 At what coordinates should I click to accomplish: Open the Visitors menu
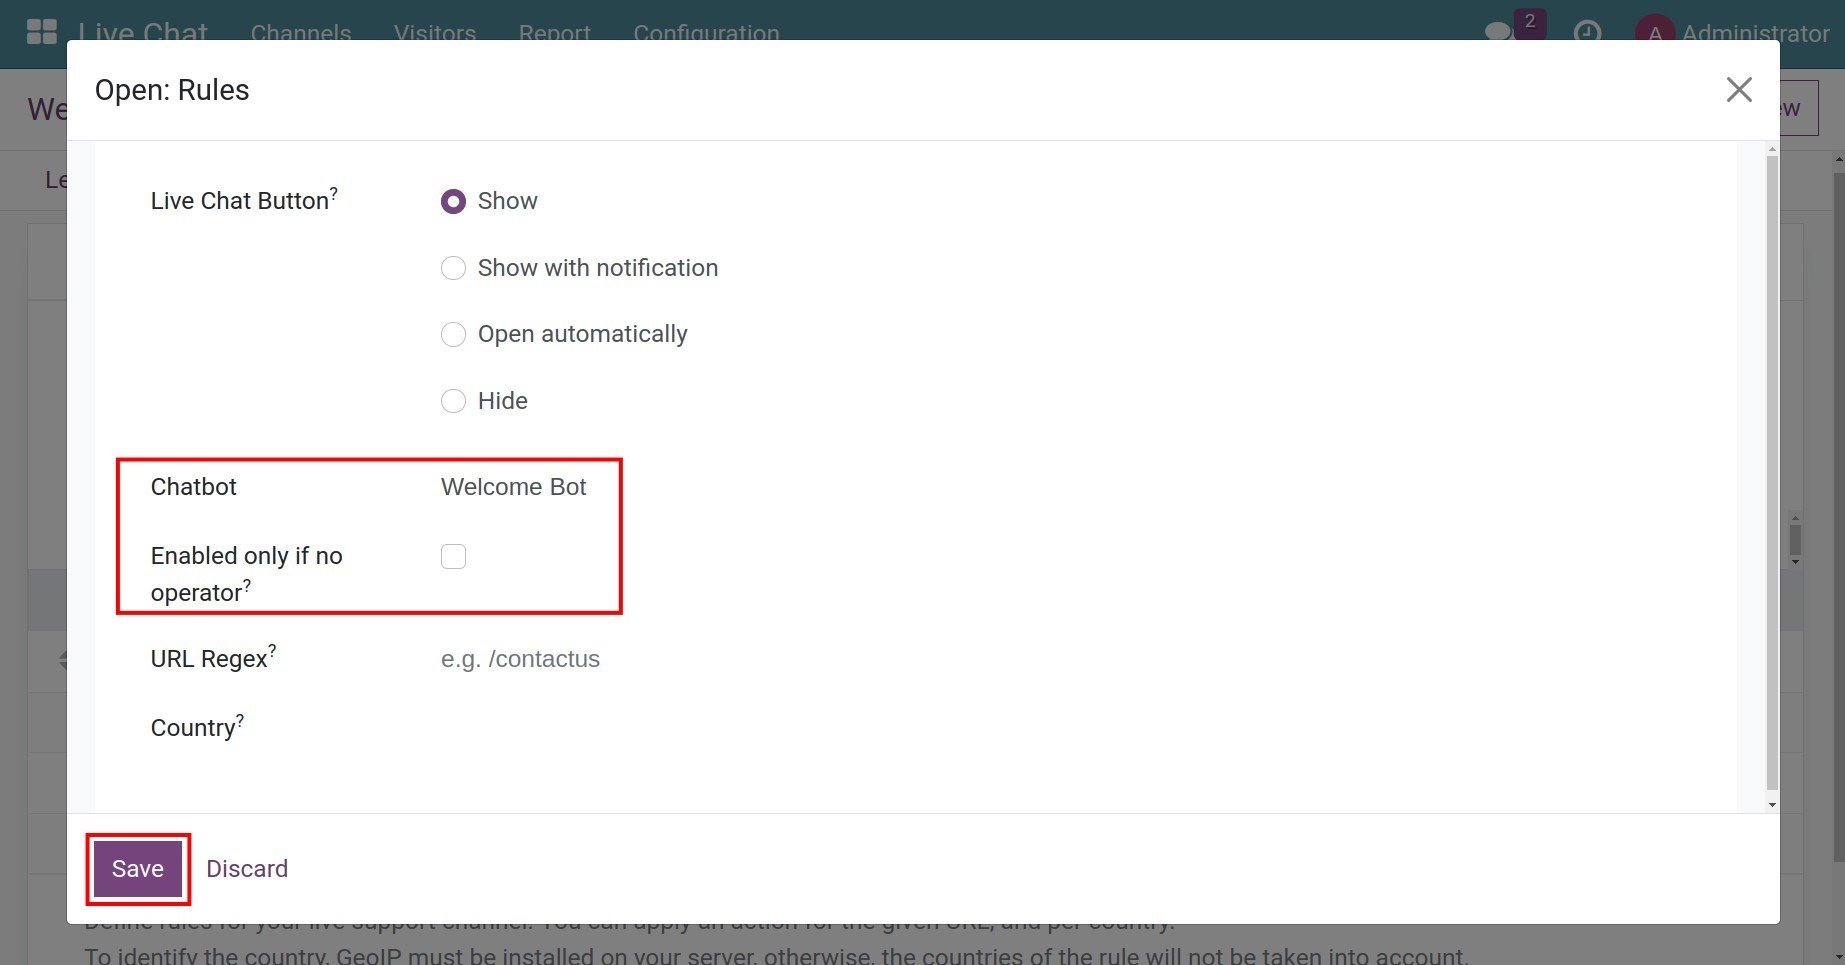coord(435,32)
